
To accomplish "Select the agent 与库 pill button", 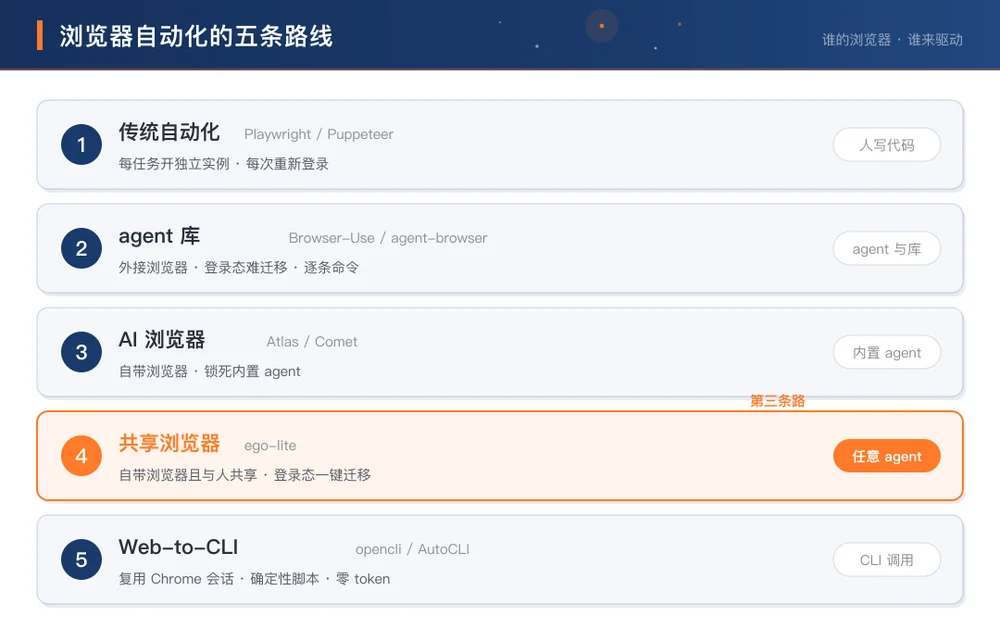I will [x=886, y=249].
